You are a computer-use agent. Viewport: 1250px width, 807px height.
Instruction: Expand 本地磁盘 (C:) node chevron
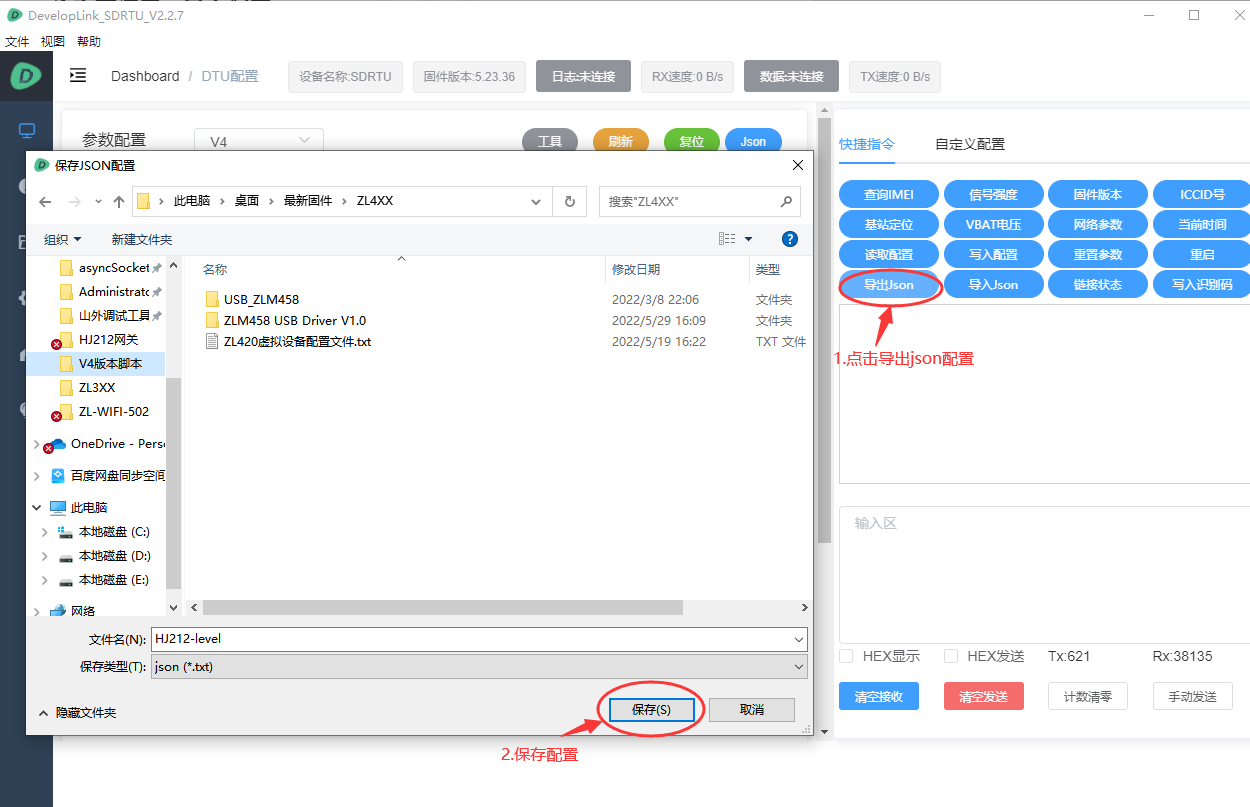[45, 531]
